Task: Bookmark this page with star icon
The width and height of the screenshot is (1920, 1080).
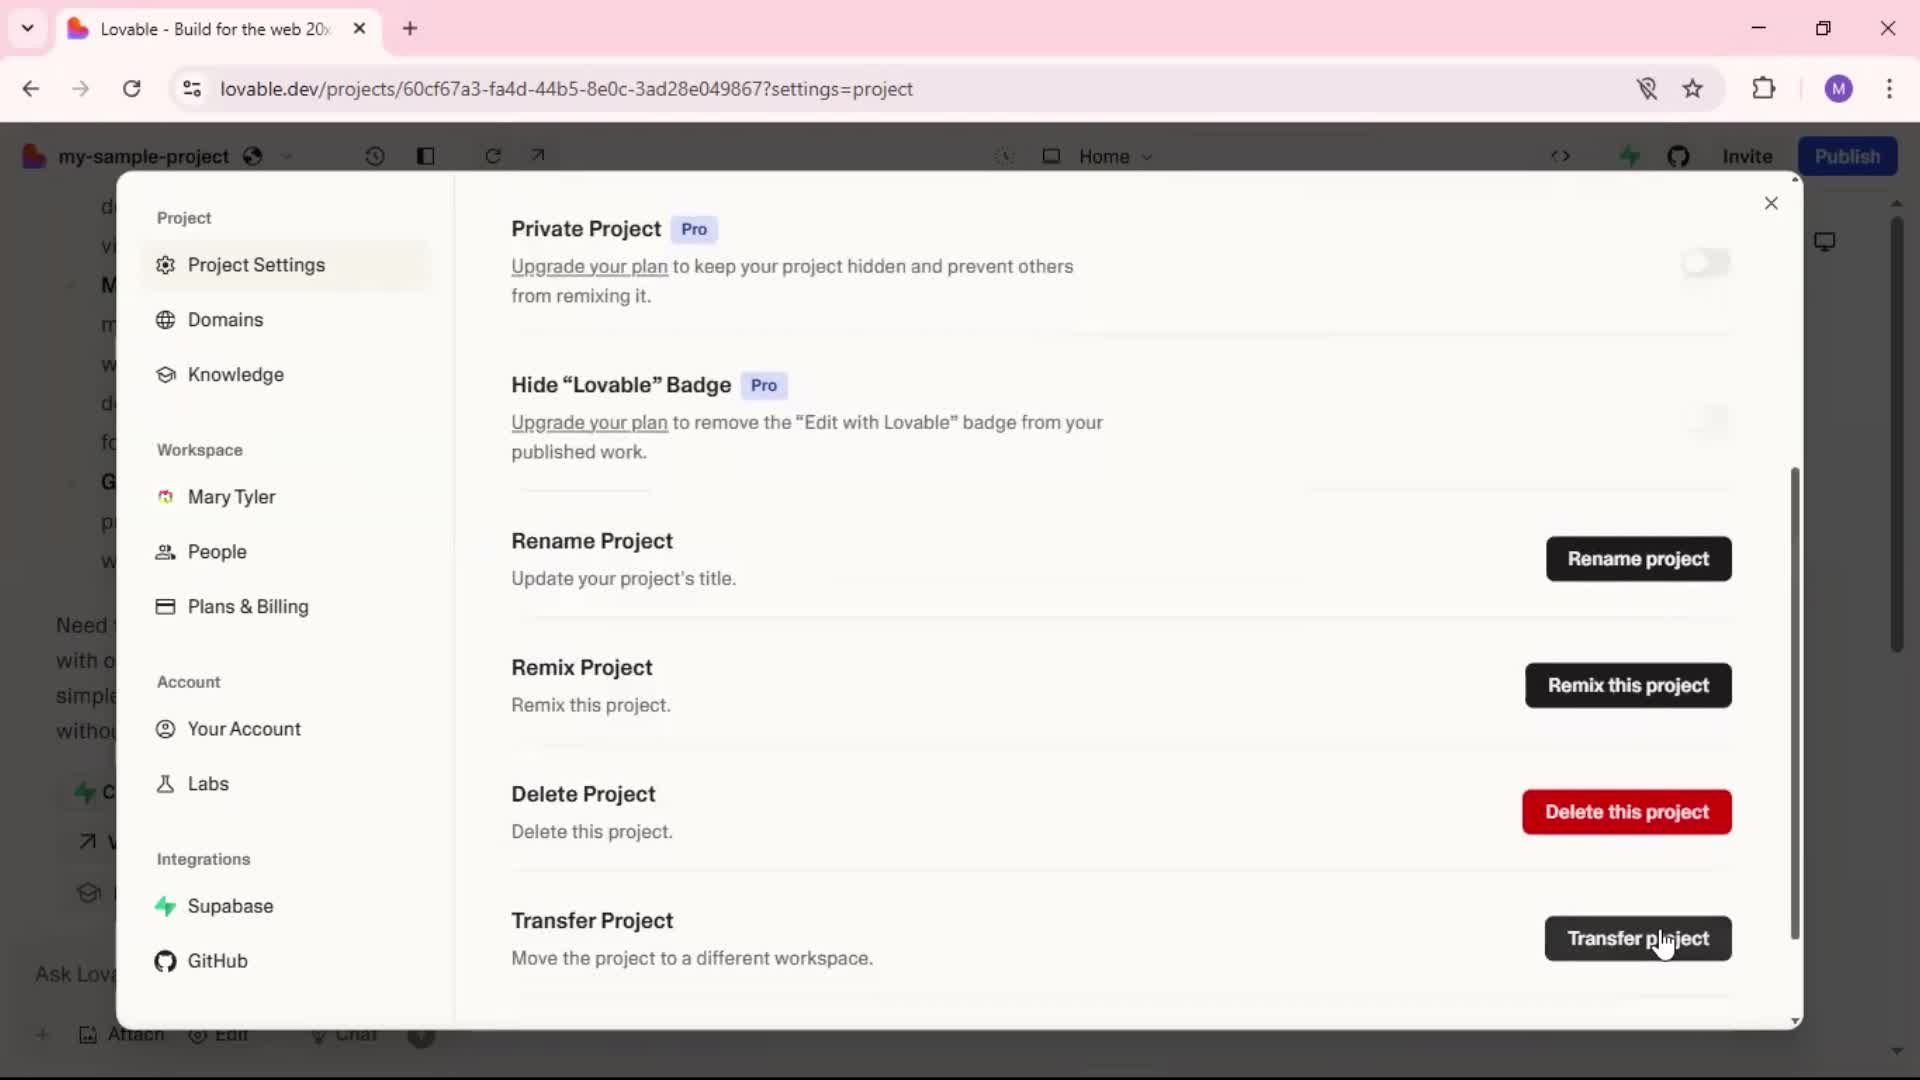Action: pyautogui.click(x=1692, y=89)
